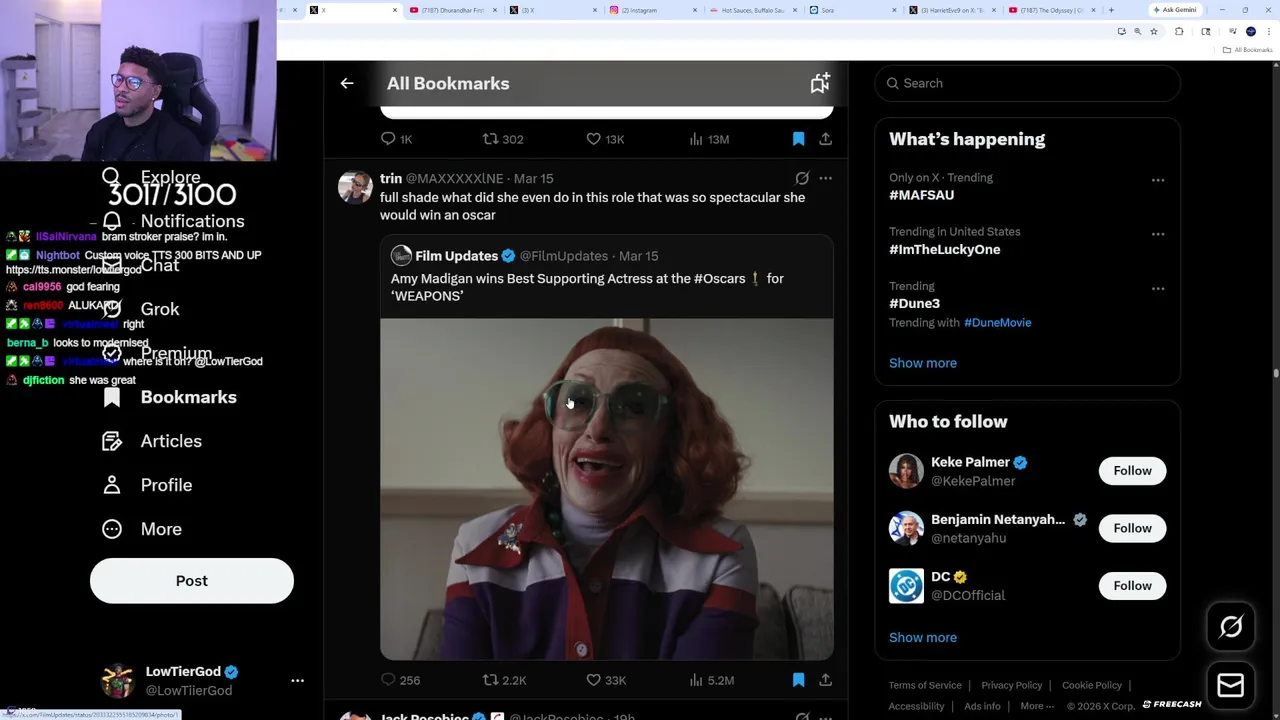
Task: Open Bookmarks in the sidebar
Action: [170, 397]
